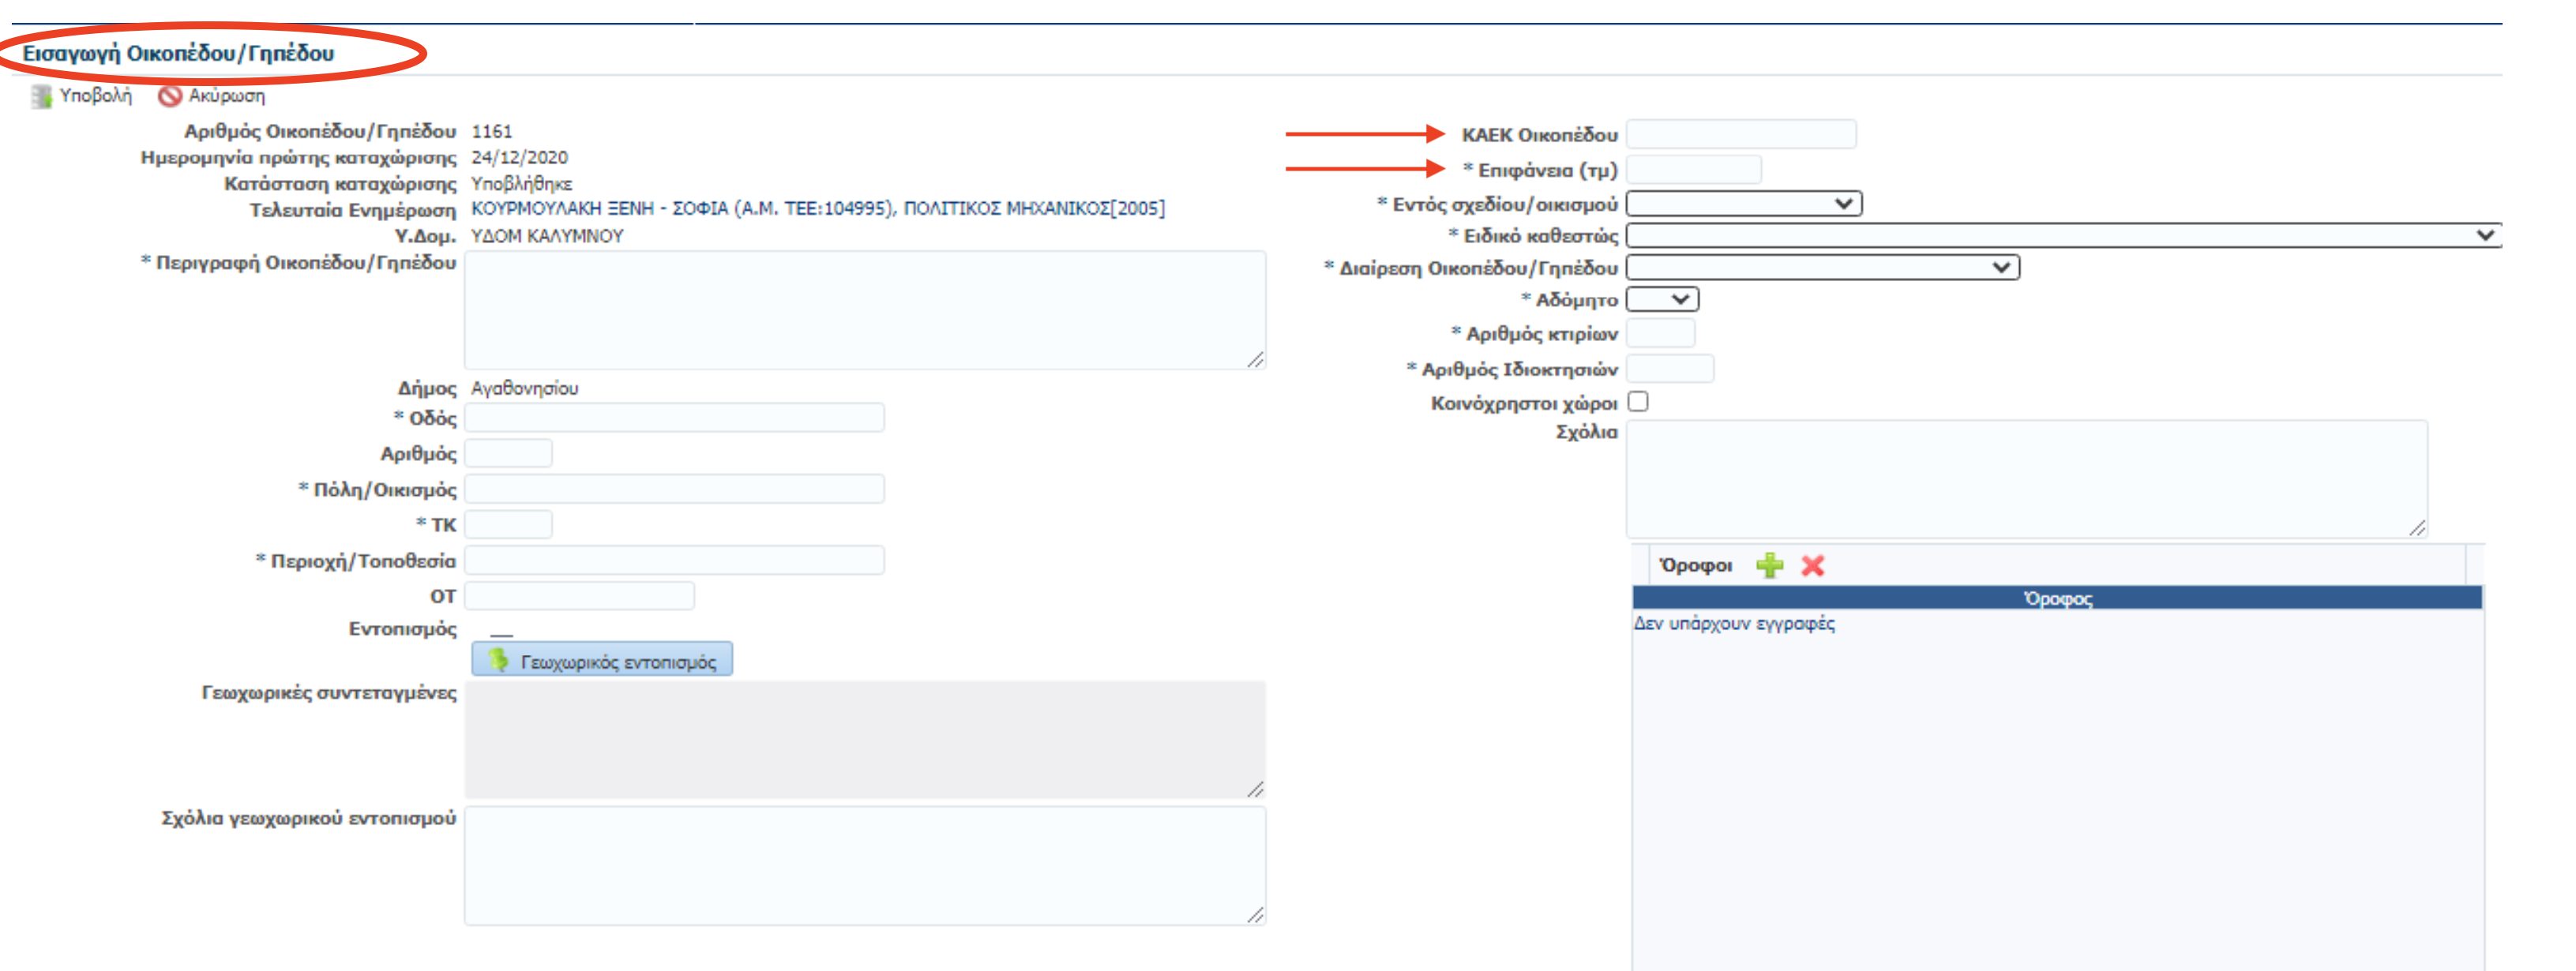The width and height of the screenshot is (2576, 971).
Task: Click the Υποβολή text button
Action: click(95, 96)
